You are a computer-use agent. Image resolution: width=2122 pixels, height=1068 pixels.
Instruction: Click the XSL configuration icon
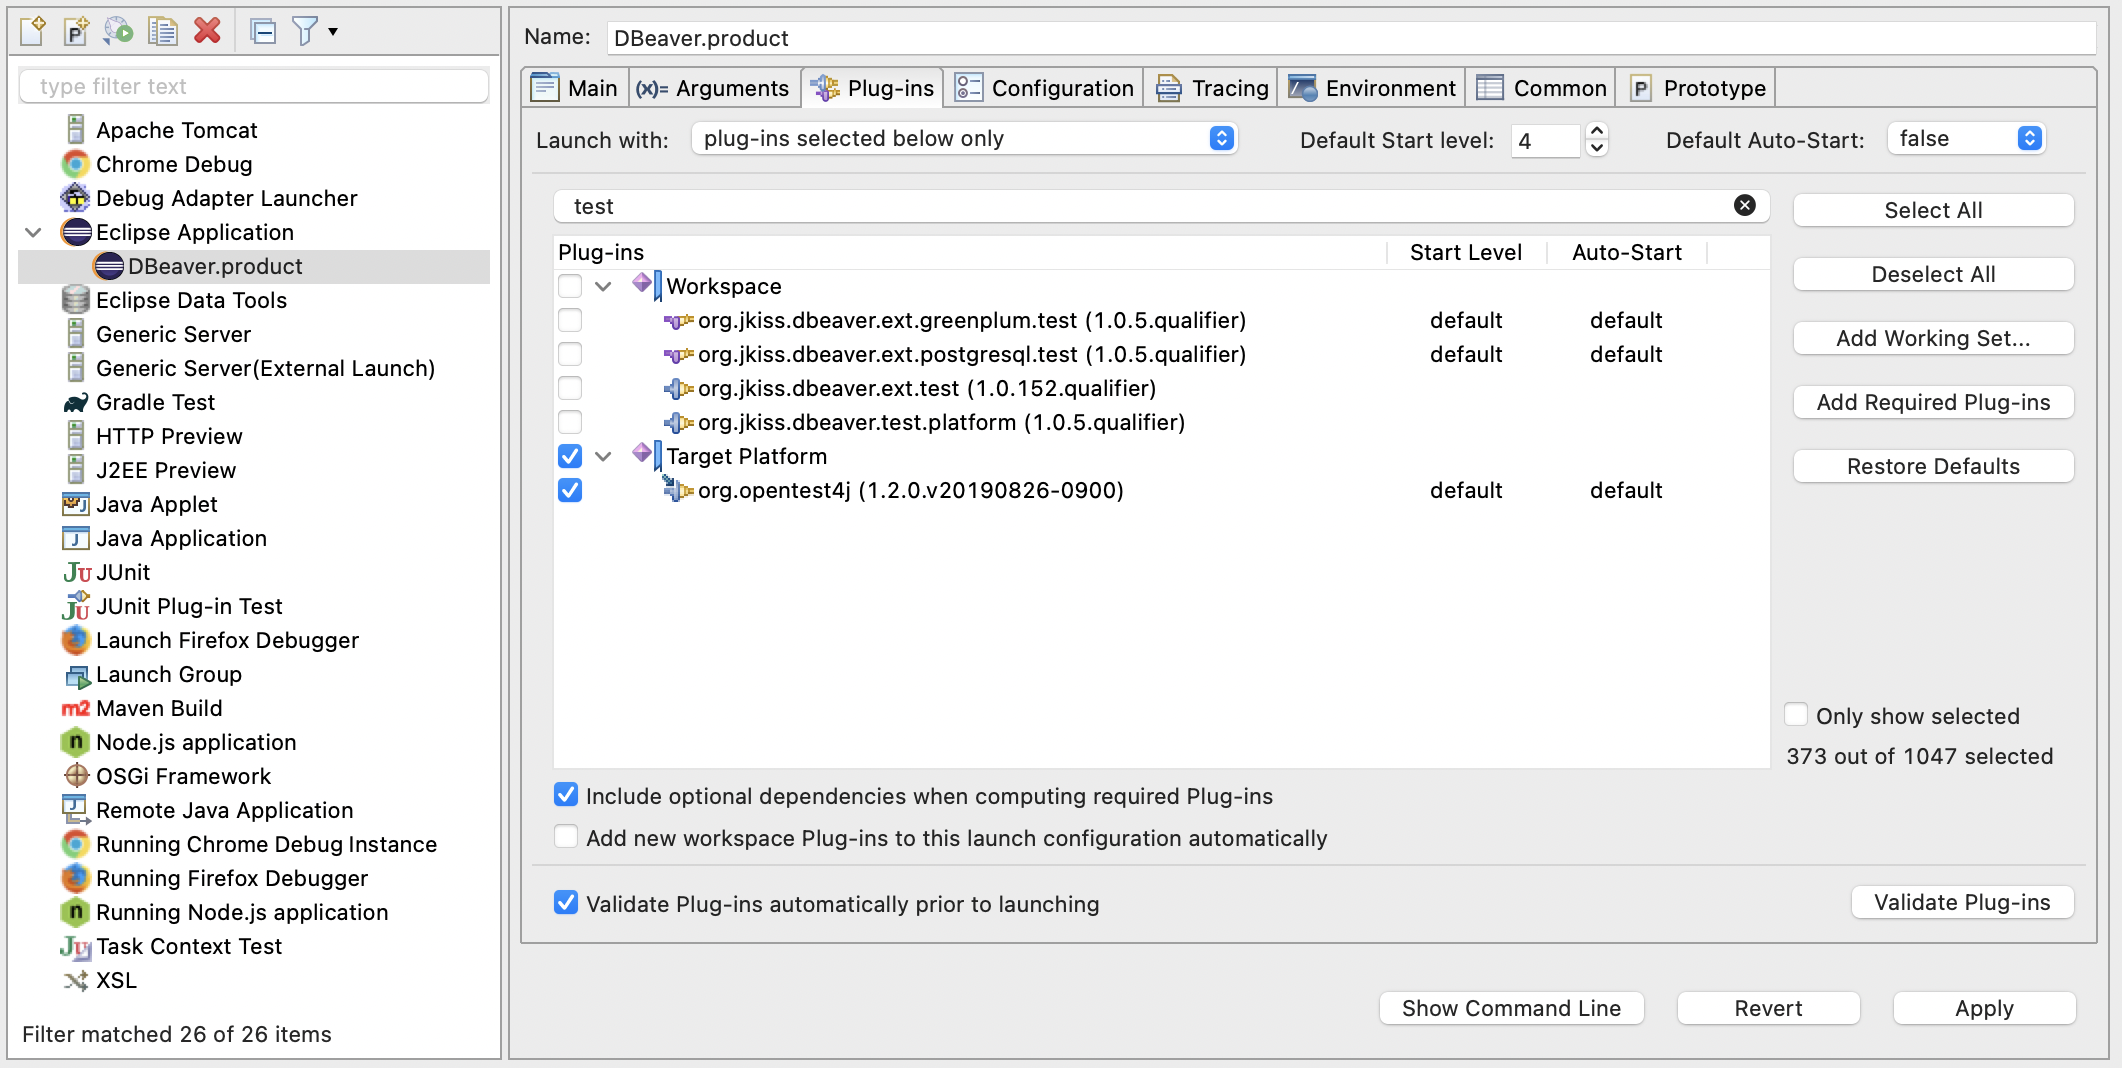(76, 980)
